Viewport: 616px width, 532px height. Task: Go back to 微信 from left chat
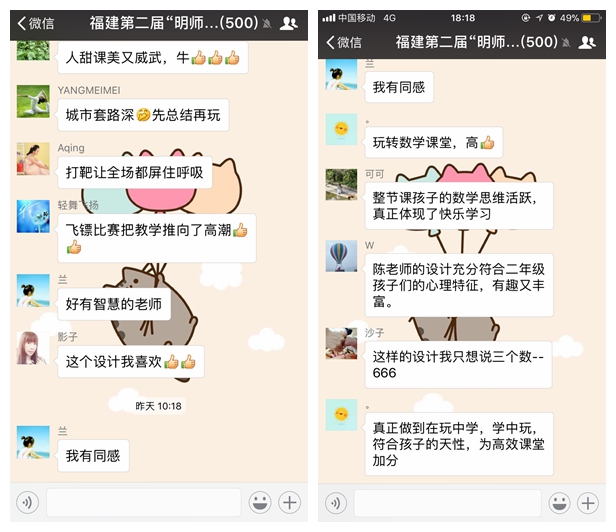(36, 23)
